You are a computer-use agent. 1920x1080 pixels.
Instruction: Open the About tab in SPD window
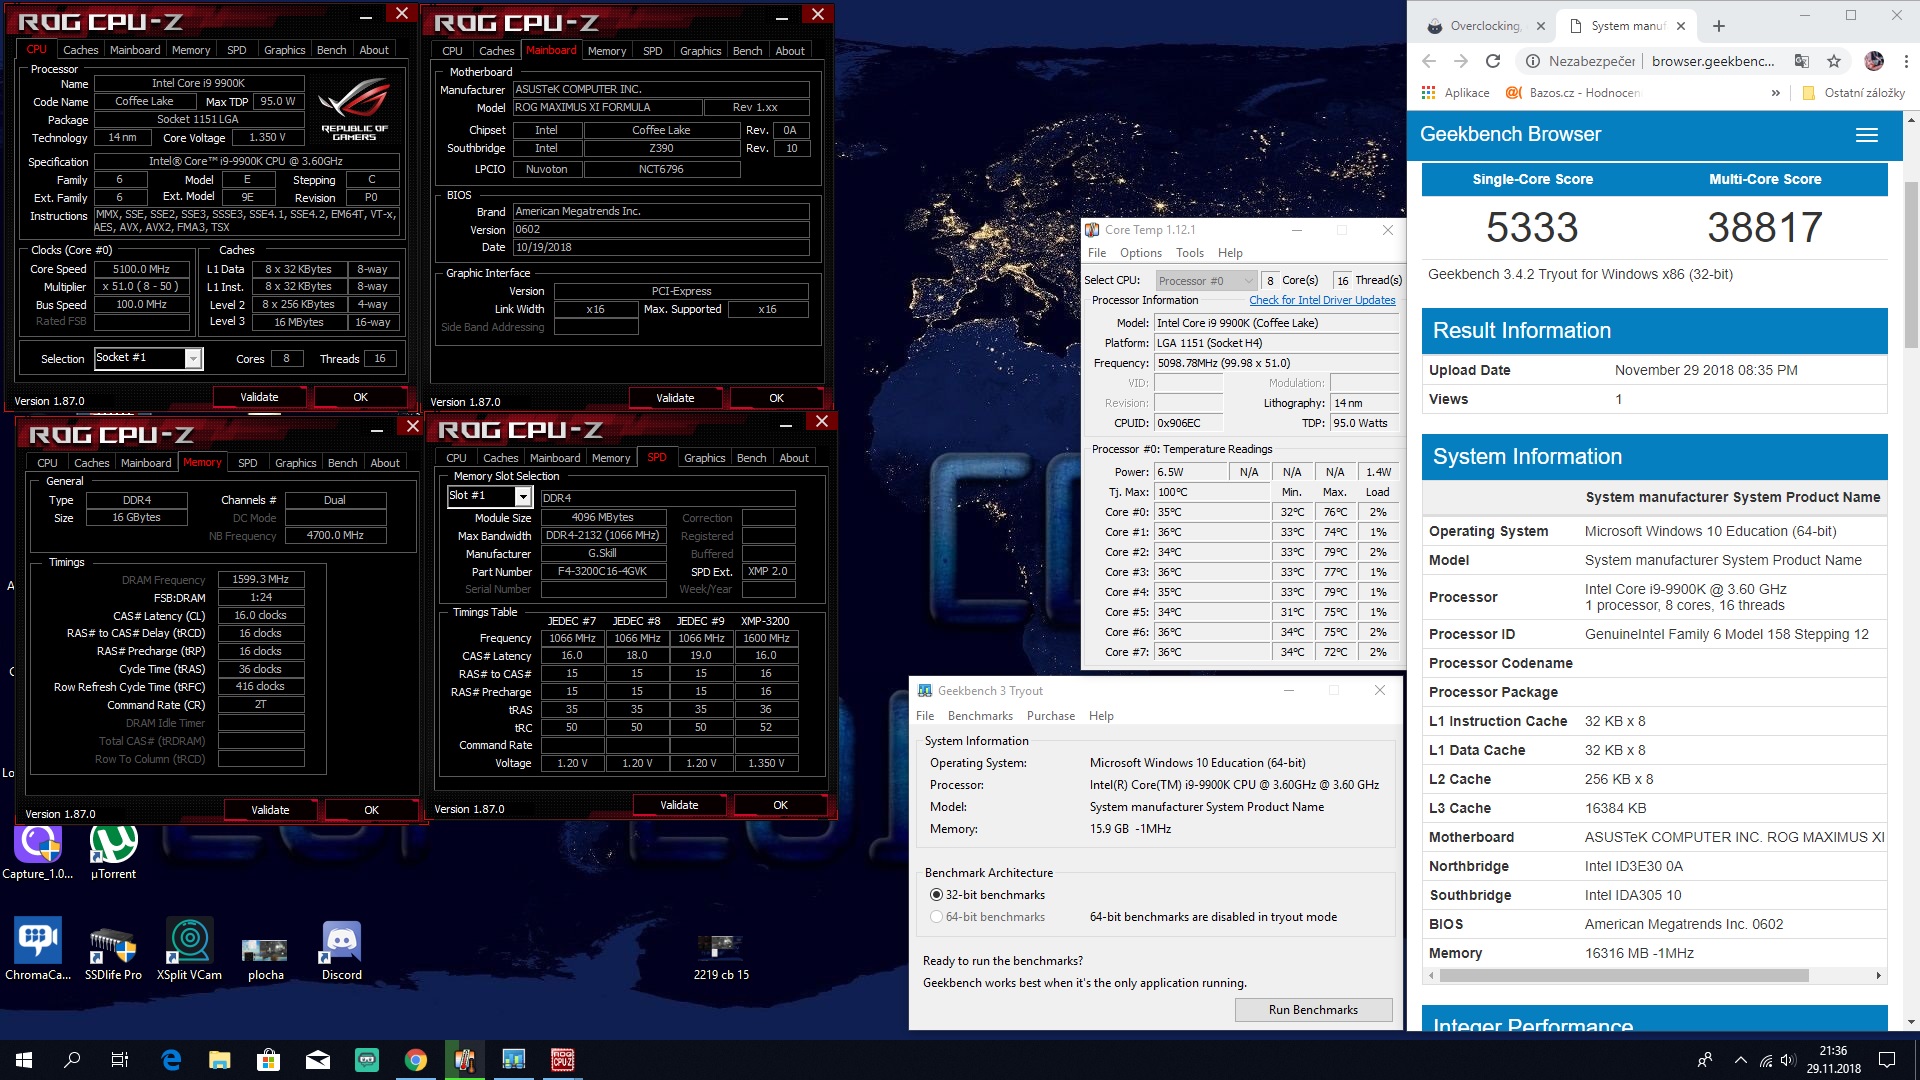coord(794,458)
